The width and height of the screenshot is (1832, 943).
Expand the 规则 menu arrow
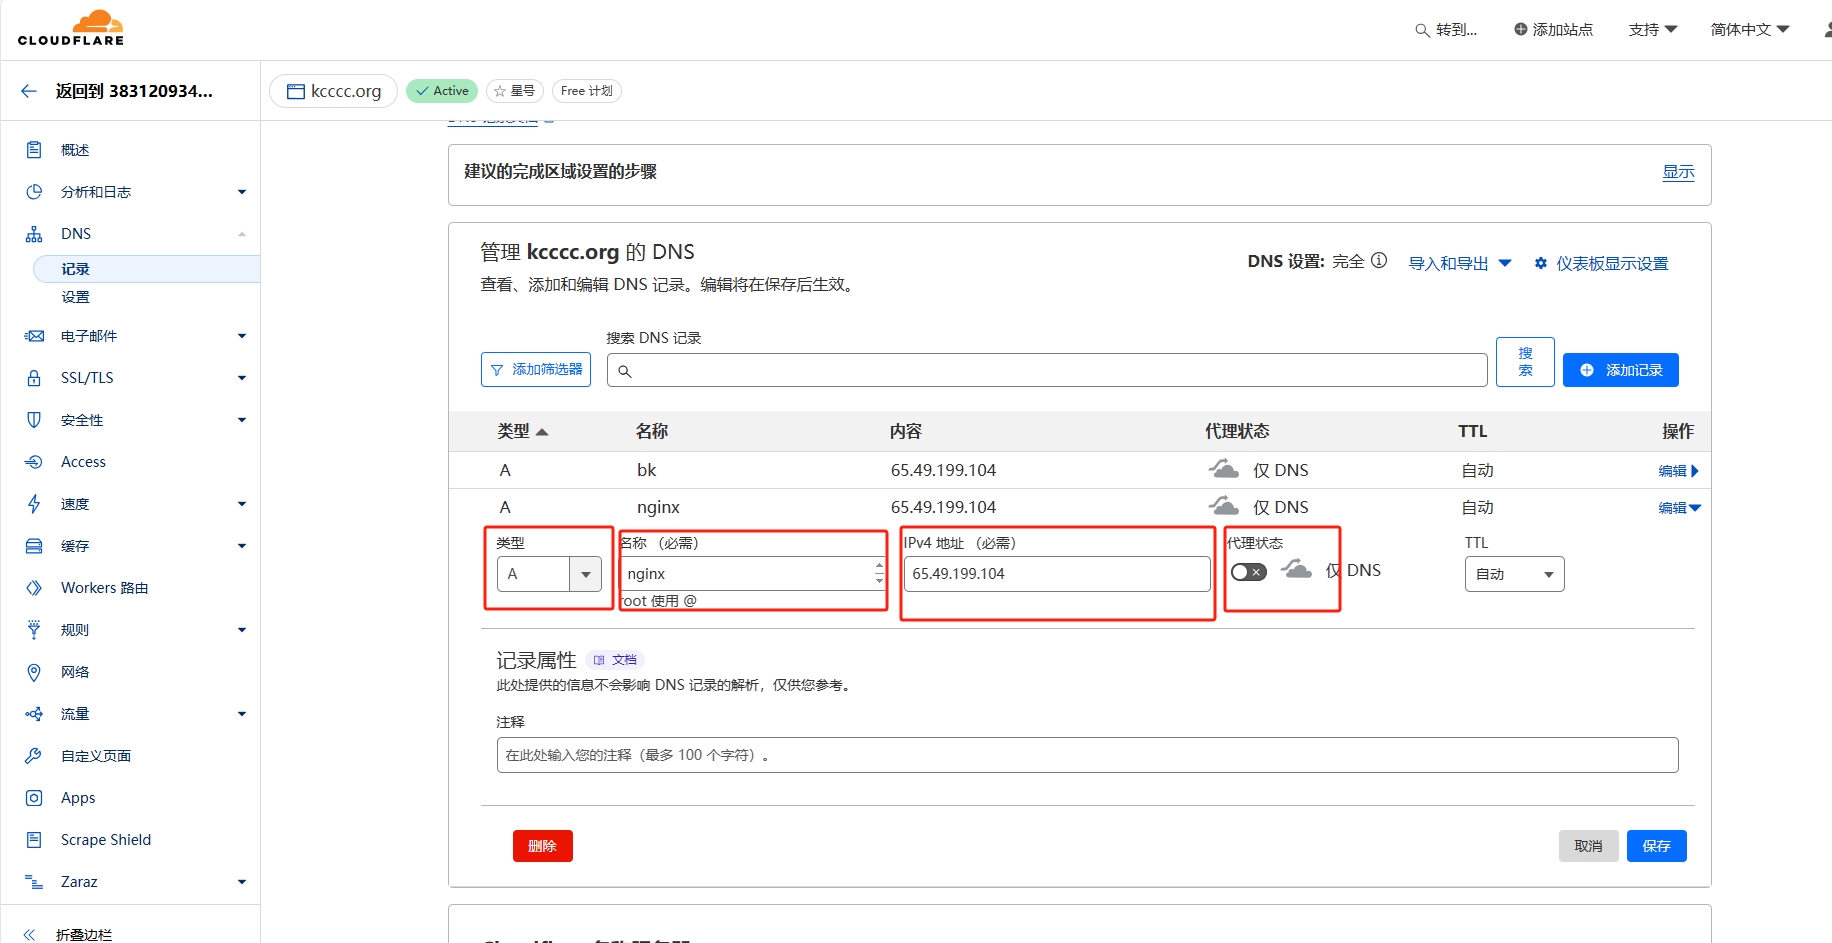pyautogui.click(x=242, y=630)
